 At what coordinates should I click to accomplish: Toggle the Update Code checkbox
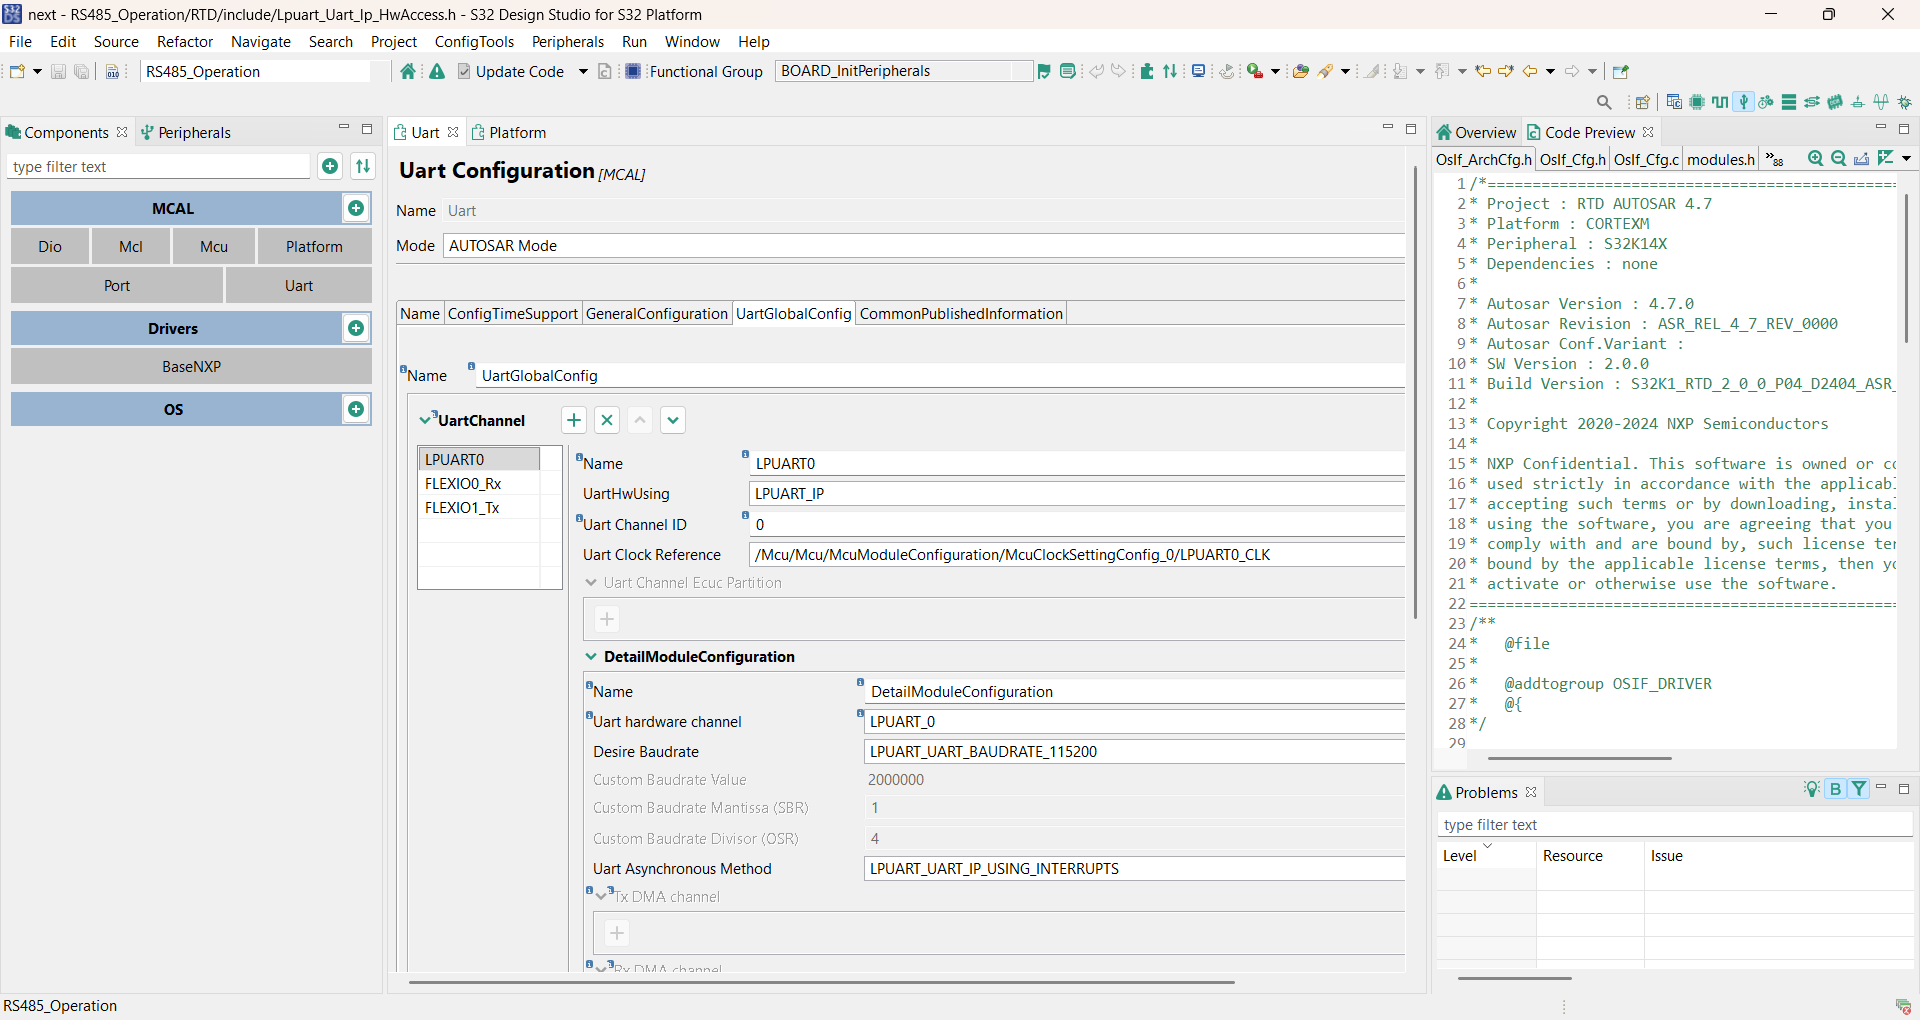tap(464, 71)
